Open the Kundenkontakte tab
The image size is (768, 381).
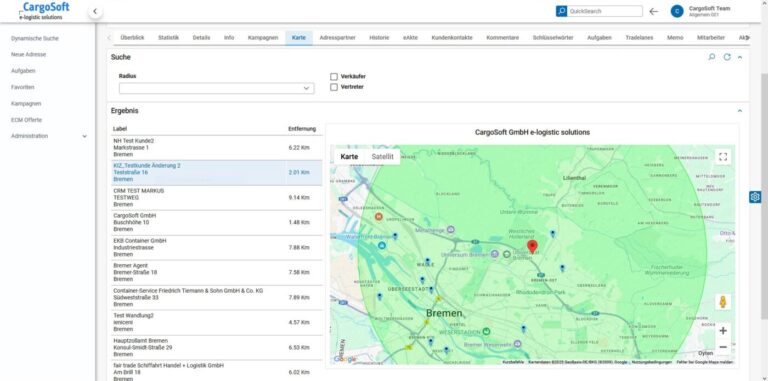[x=452, y=38]
